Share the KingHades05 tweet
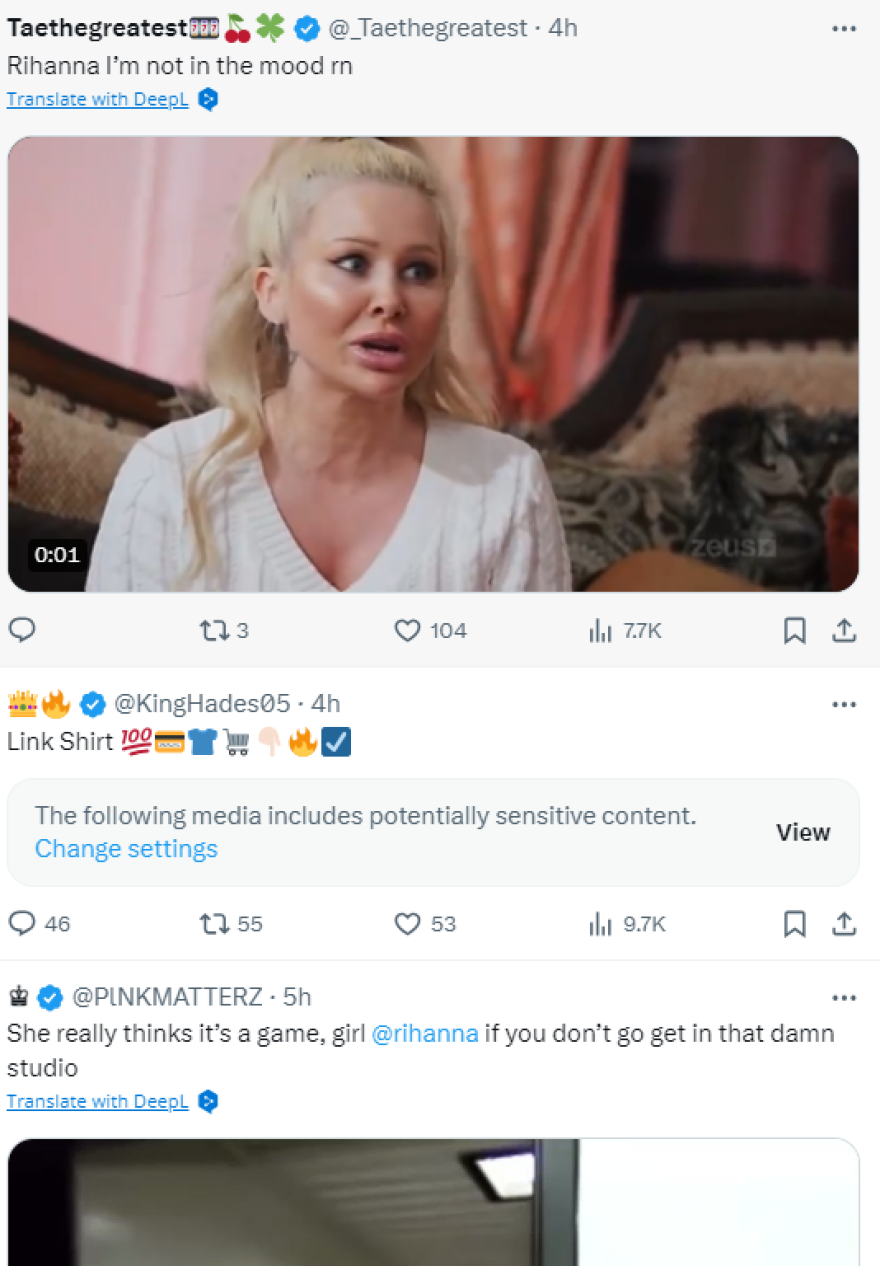 click(x=844, y=923)
